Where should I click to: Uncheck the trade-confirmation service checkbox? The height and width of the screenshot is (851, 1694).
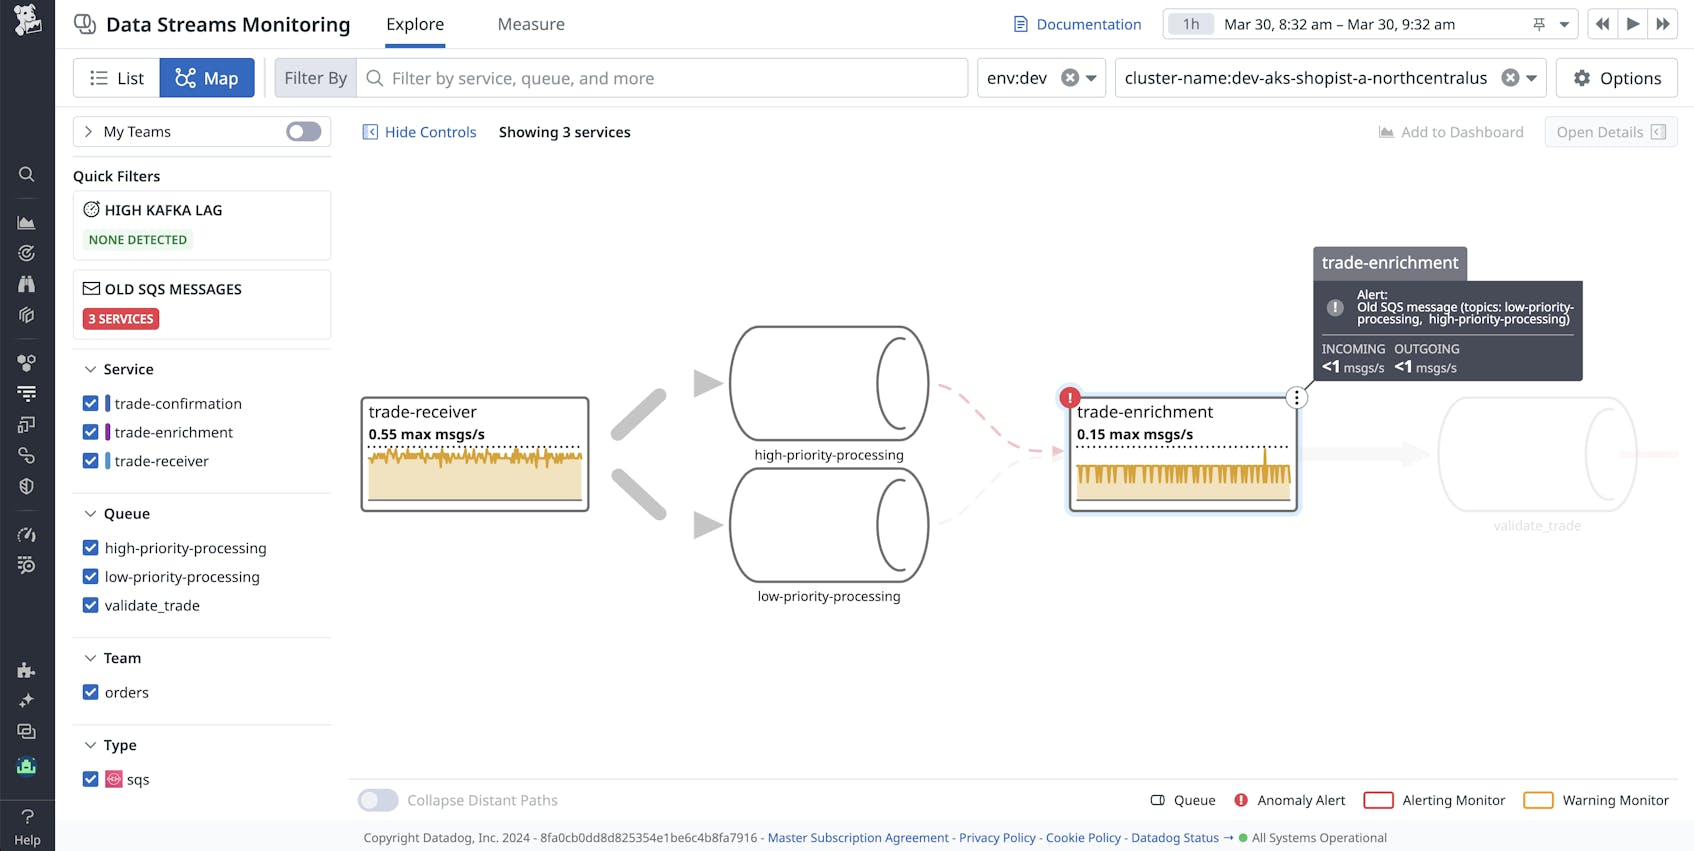(91, 404)
